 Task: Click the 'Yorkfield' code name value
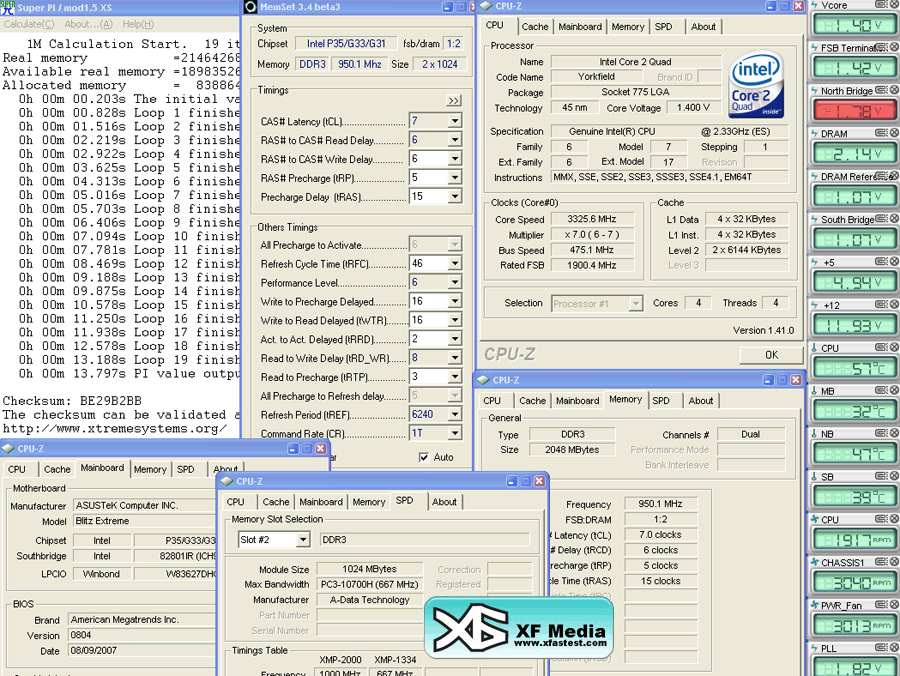click(596, 76)
